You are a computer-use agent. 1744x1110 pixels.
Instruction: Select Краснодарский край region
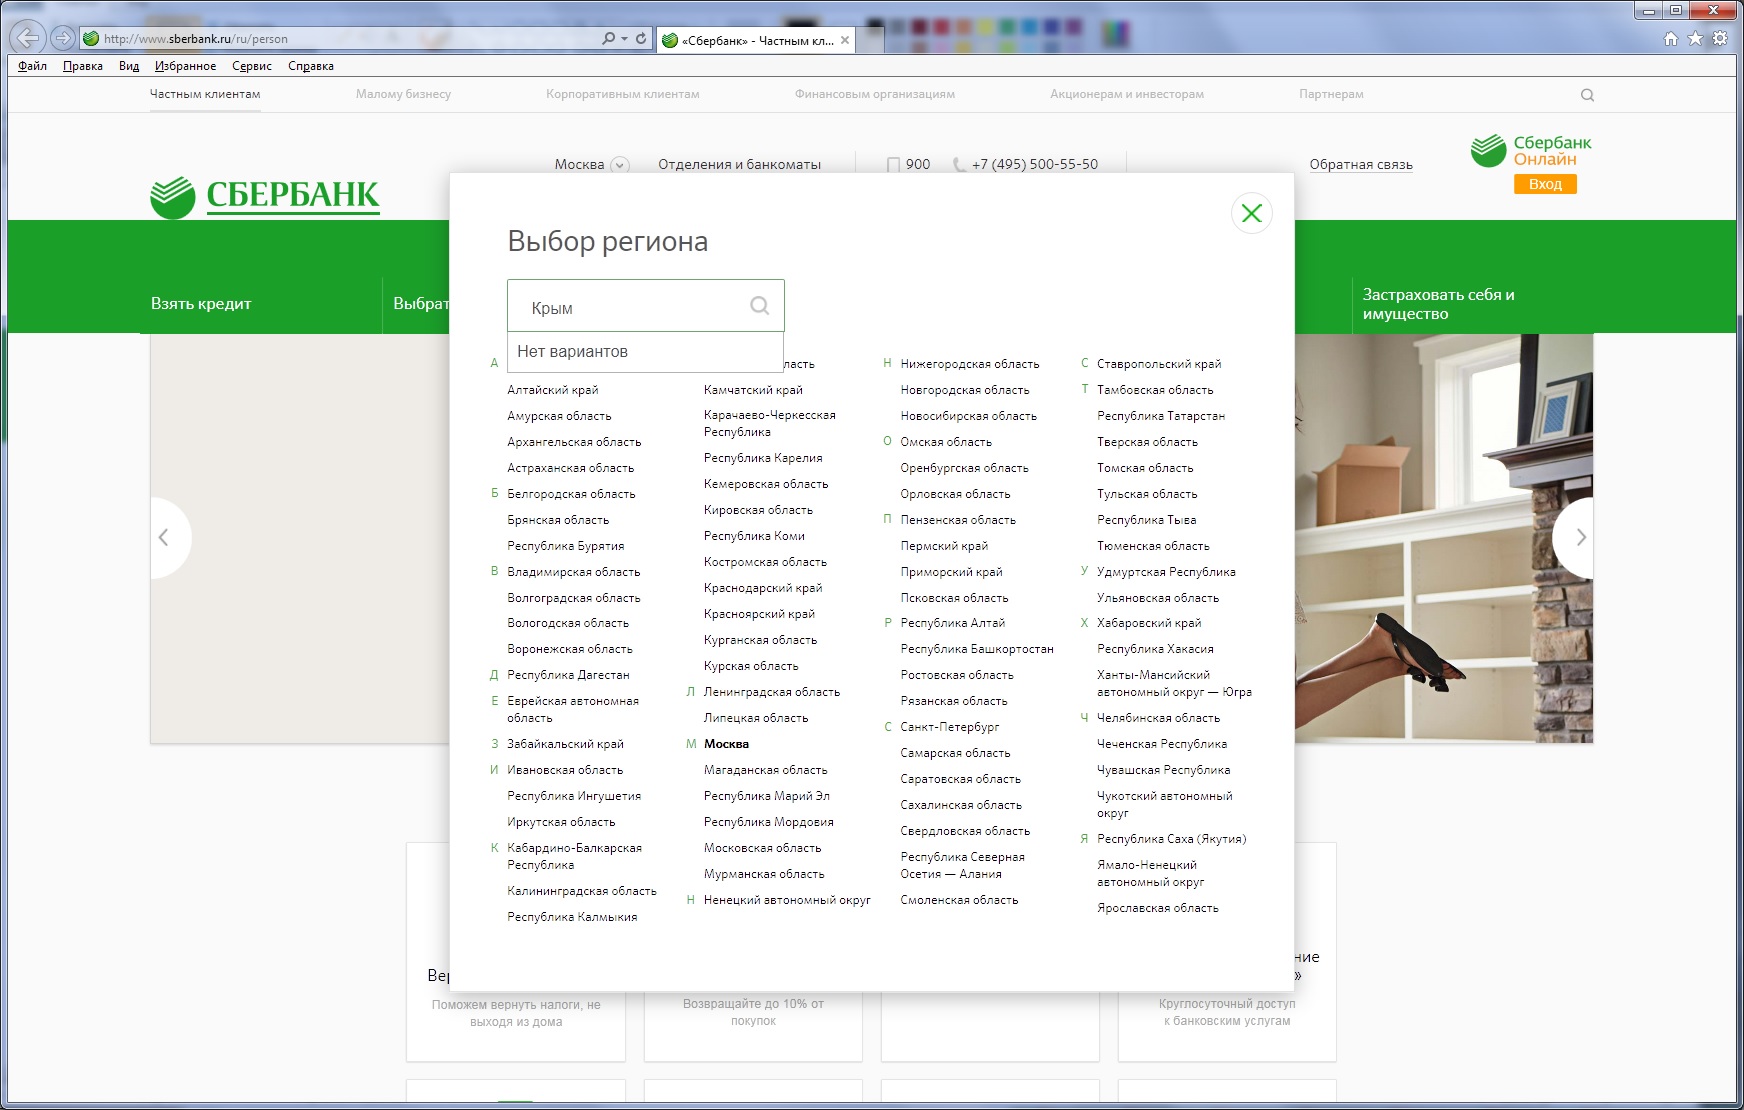coord(763,588)
